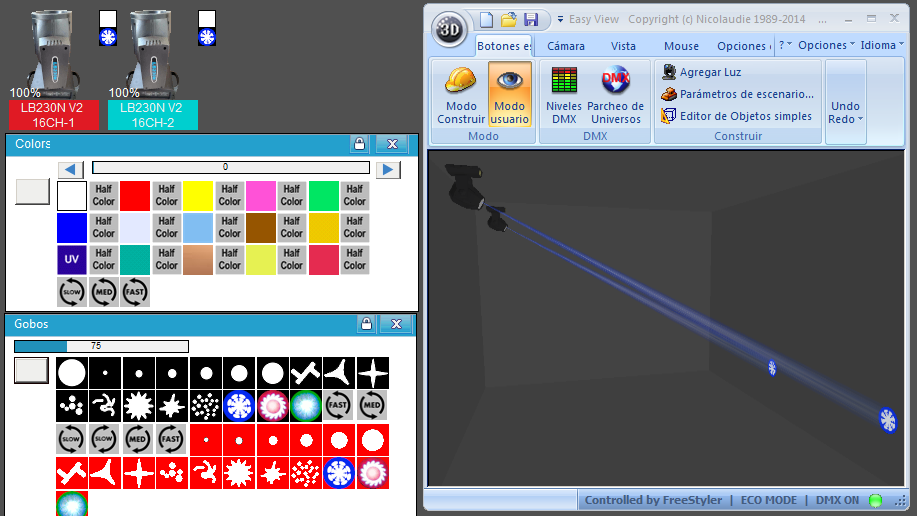
Task: Open the Idioma language dropdown
Action: (x=882, y=45)
